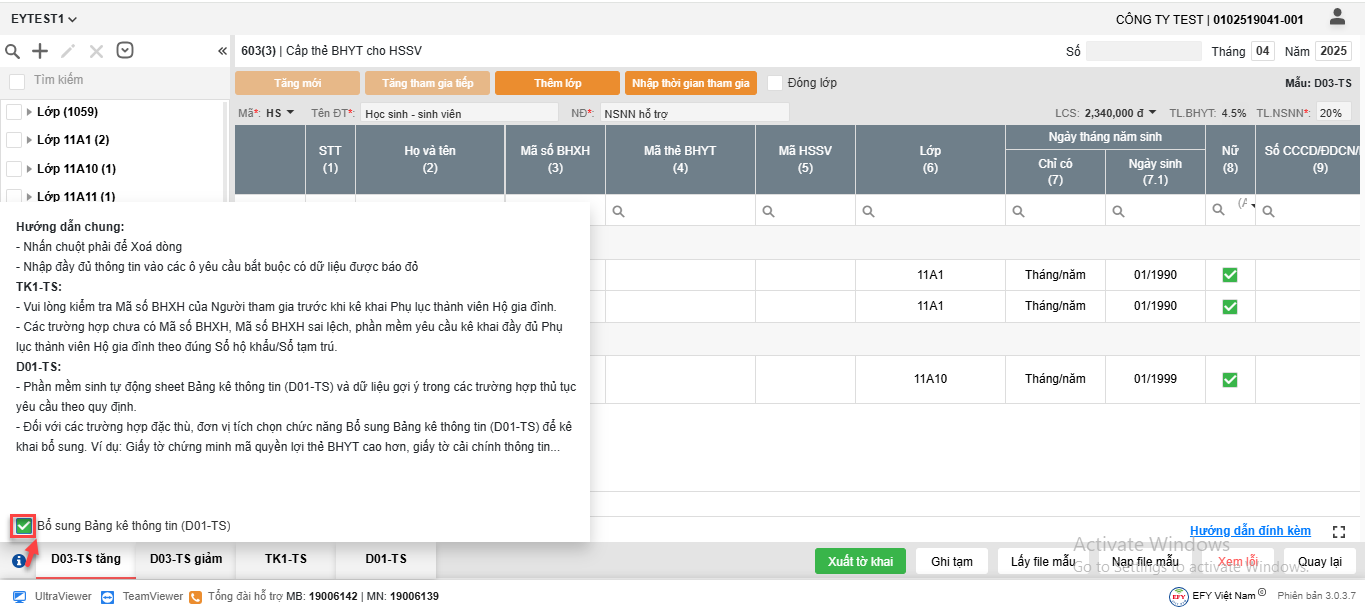1365x609 pixels.
Task: Click the Thêm lớp orange button
Action: click(x=557, y=83)
